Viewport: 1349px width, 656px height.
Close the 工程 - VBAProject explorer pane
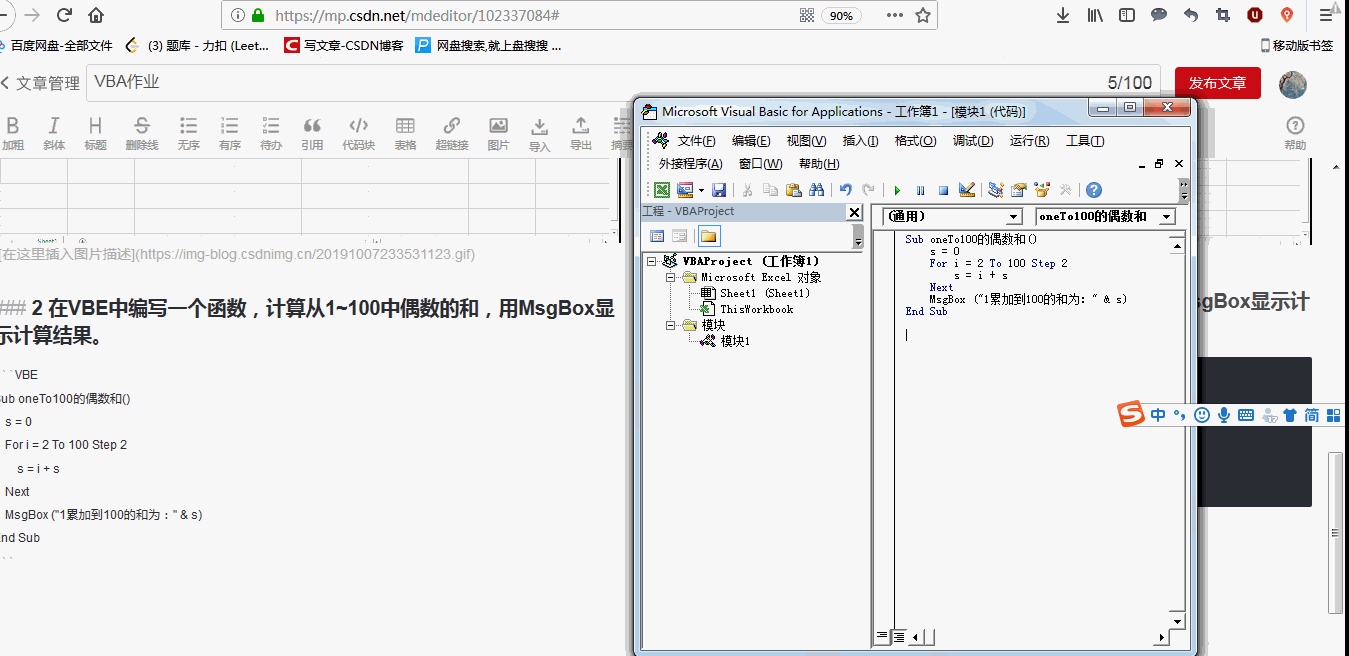click(854, 212)
